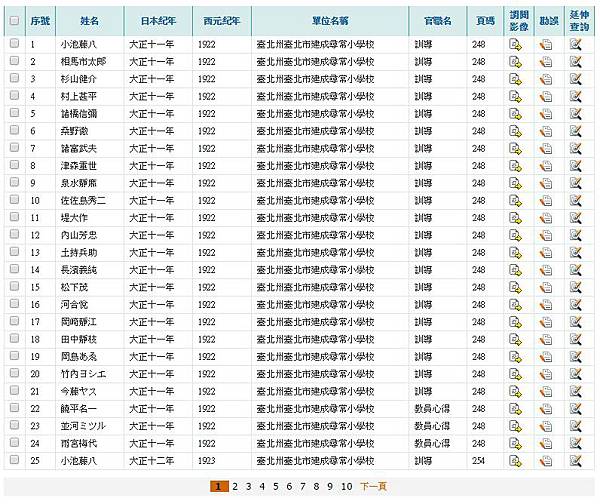Click the 序號 column header
This screenshot has height=504, width=600.
pyautogui.click(x=40, y=21)
